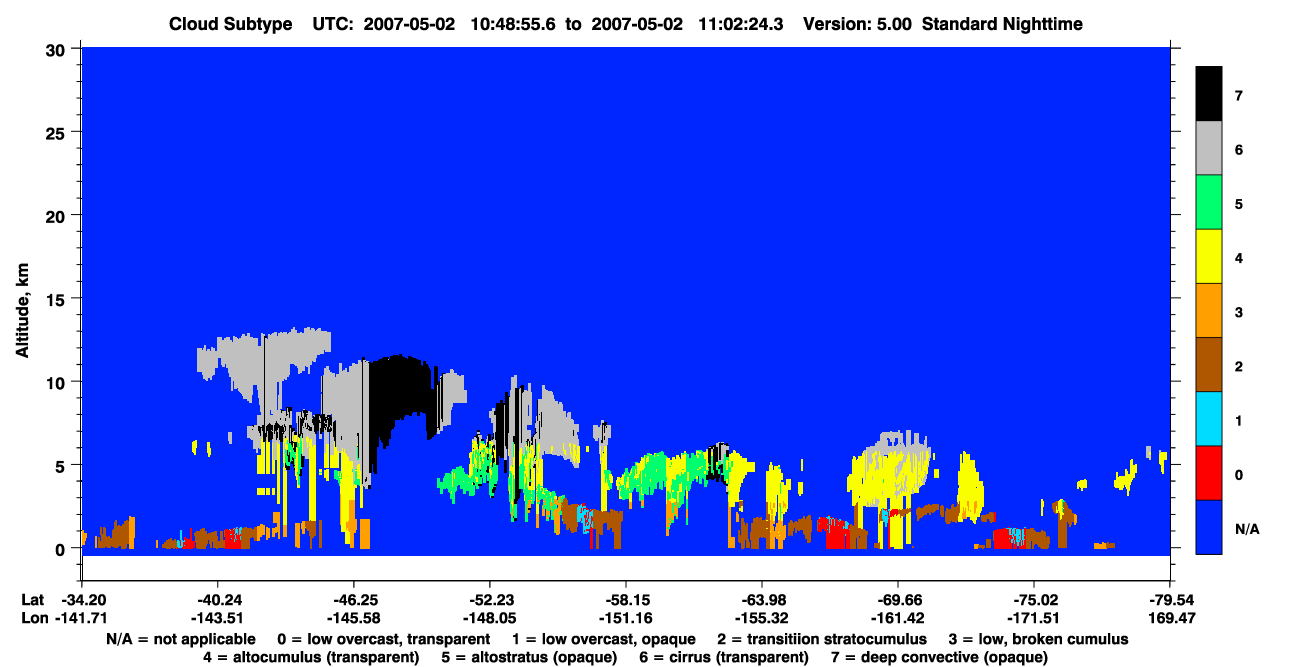Click legend text '2 = transitiion stratocumulus'
Viewport: 1300px width, 667px height.
point(822,639)
